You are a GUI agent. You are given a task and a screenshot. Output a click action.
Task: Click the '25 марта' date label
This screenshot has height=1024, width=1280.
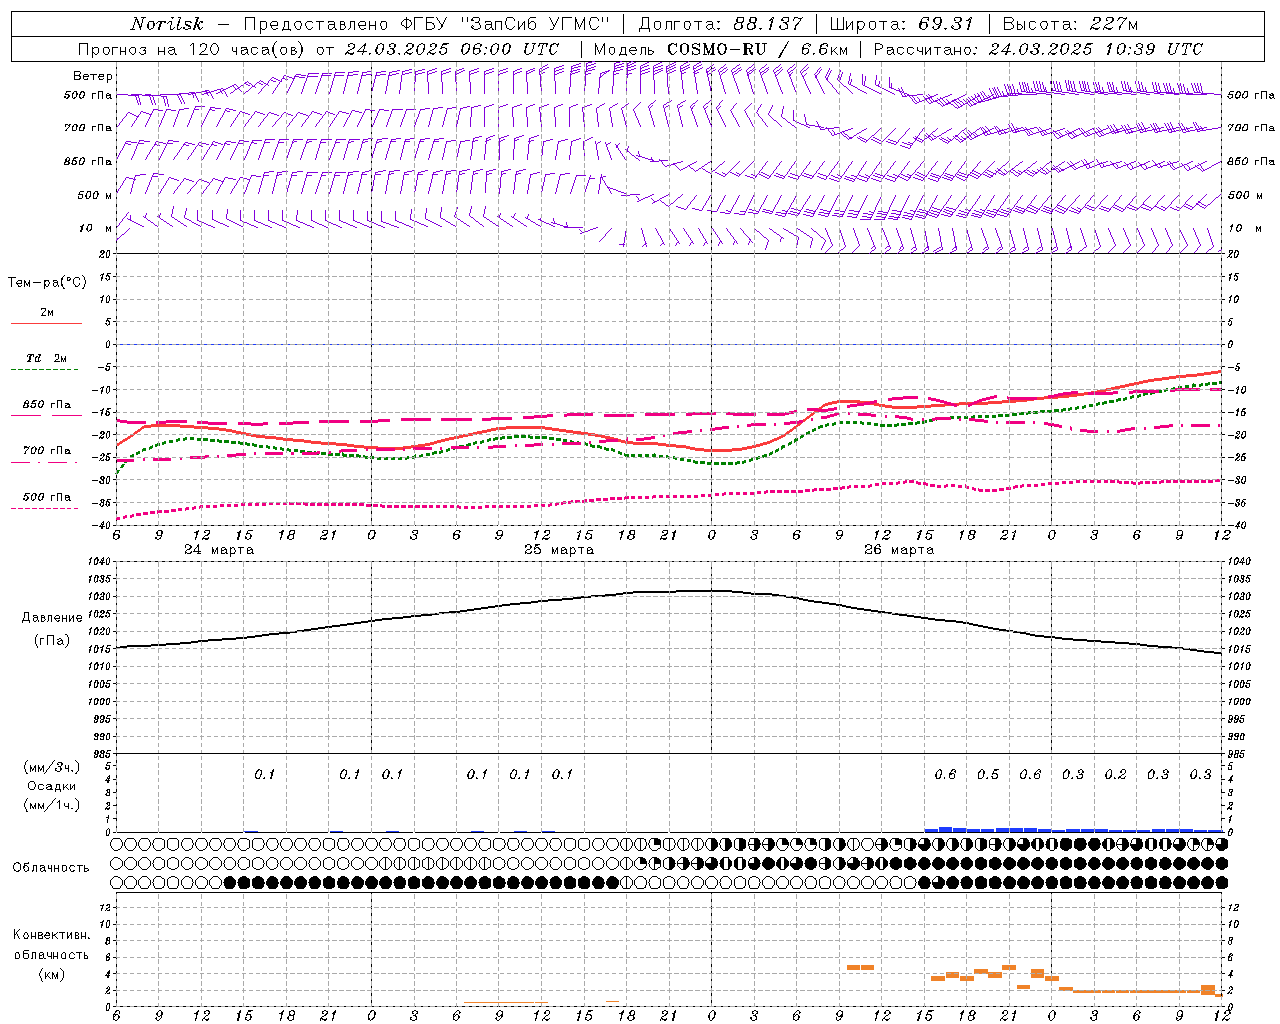click(559, 550)
